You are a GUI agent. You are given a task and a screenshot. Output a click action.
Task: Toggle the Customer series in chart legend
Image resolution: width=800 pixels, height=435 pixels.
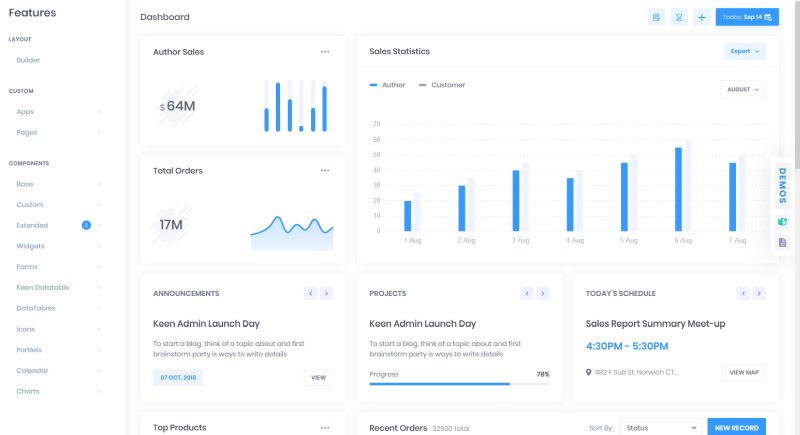pos(442,85)
